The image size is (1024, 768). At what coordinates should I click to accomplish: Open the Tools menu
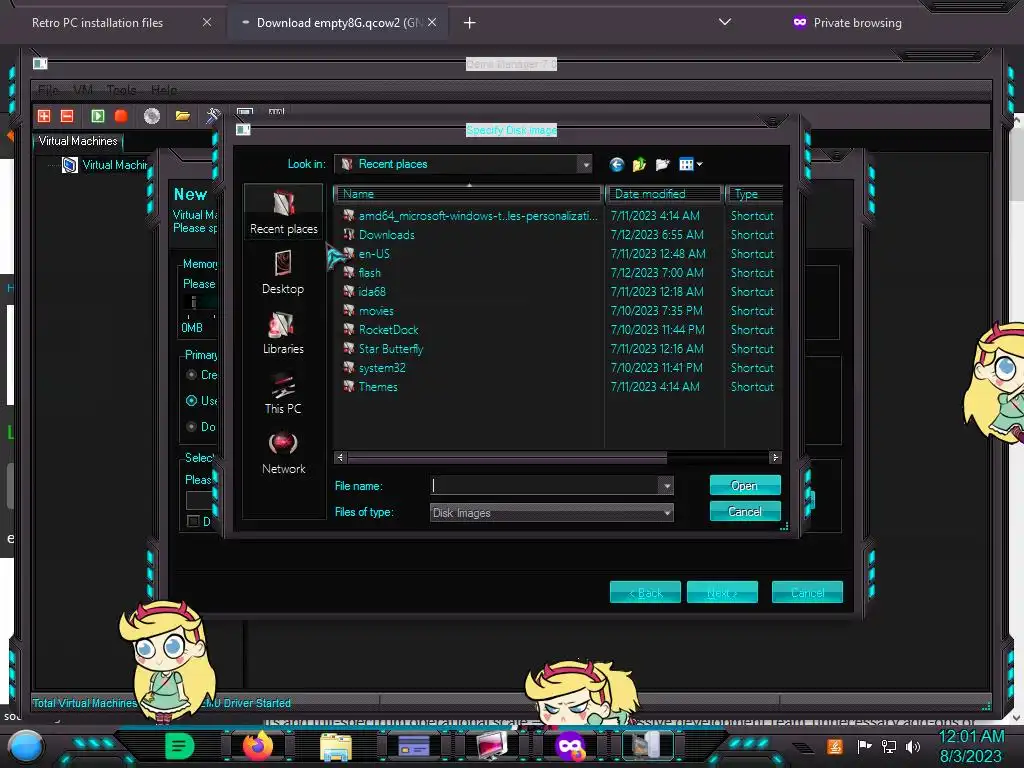tap(121, 90)
